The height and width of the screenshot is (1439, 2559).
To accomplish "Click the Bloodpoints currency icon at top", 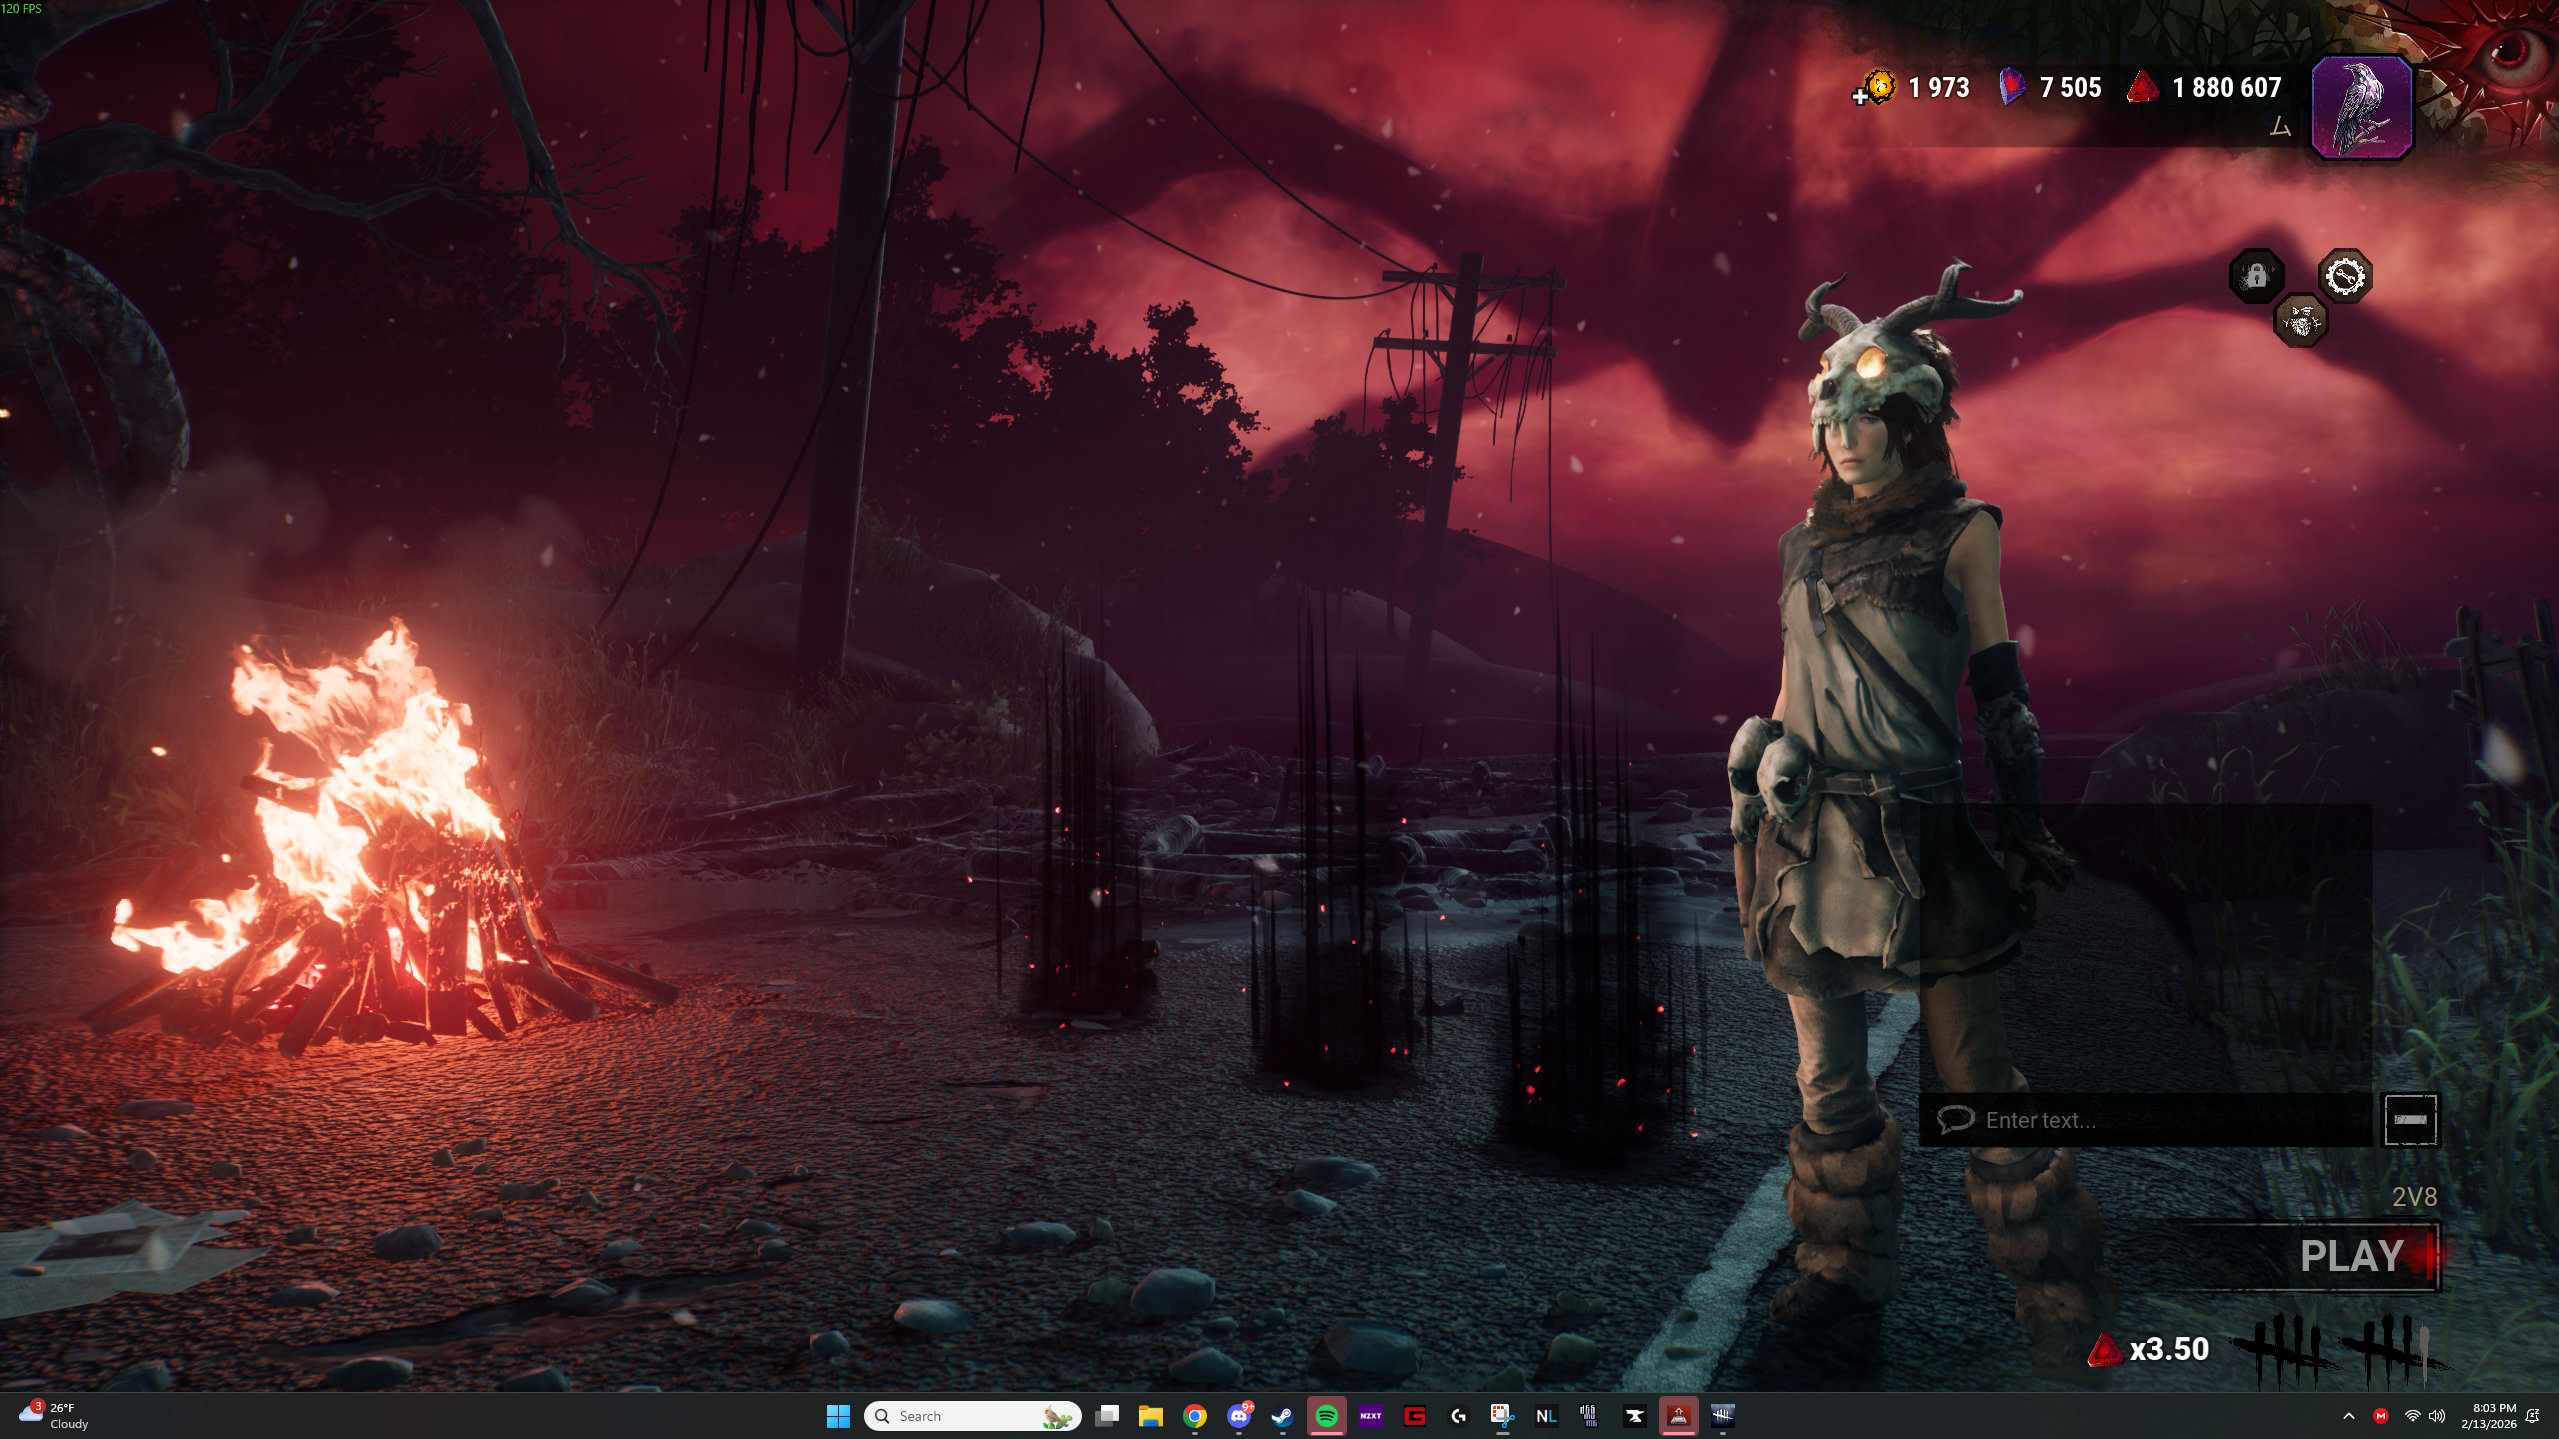I will click(x=2142, y=88).
